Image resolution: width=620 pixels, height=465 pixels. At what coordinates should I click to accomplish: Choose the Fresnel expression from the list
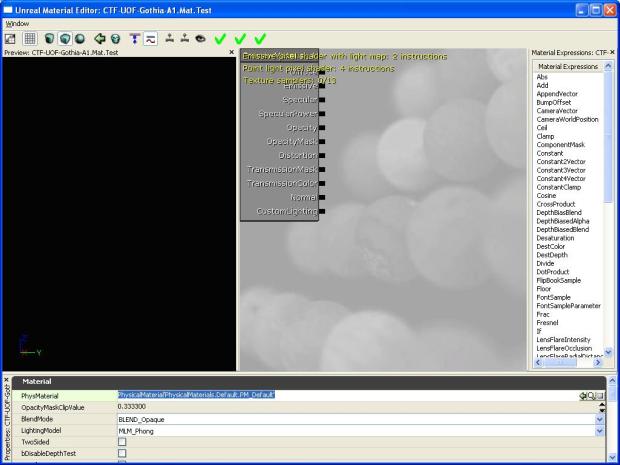548,322
